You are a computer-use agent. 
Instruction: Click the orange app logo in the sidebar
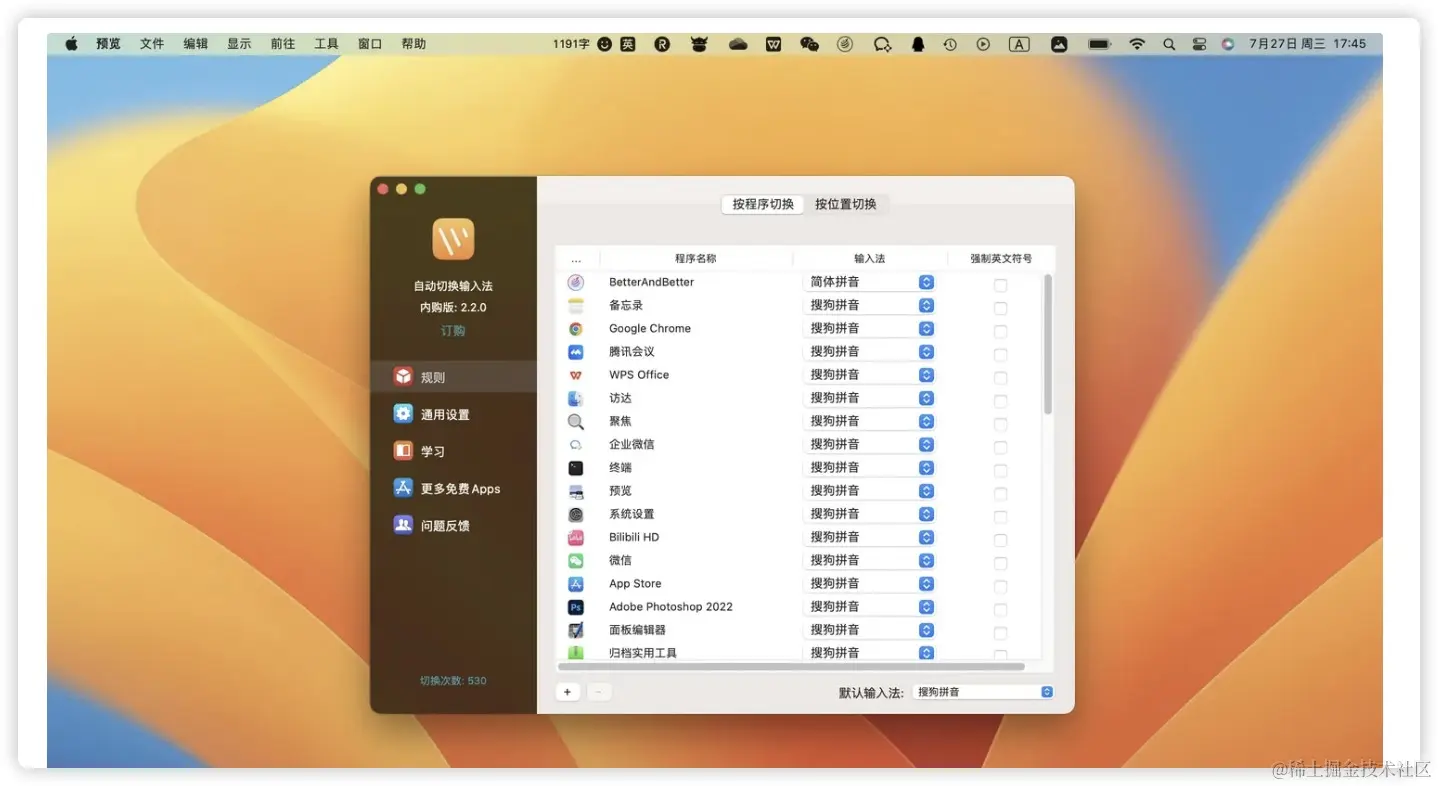click(x=453, y=239)
